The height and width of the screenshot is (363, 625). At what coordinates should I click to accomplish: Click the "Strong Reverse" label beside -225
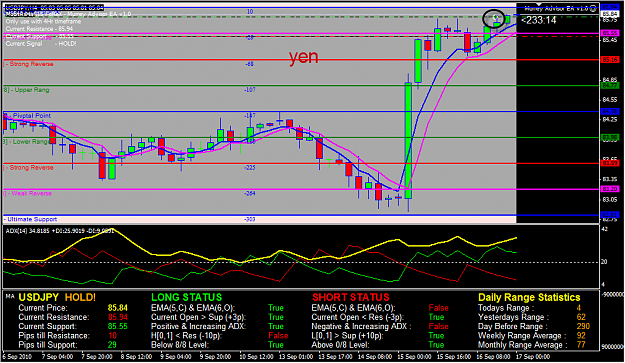click(31, 168)
